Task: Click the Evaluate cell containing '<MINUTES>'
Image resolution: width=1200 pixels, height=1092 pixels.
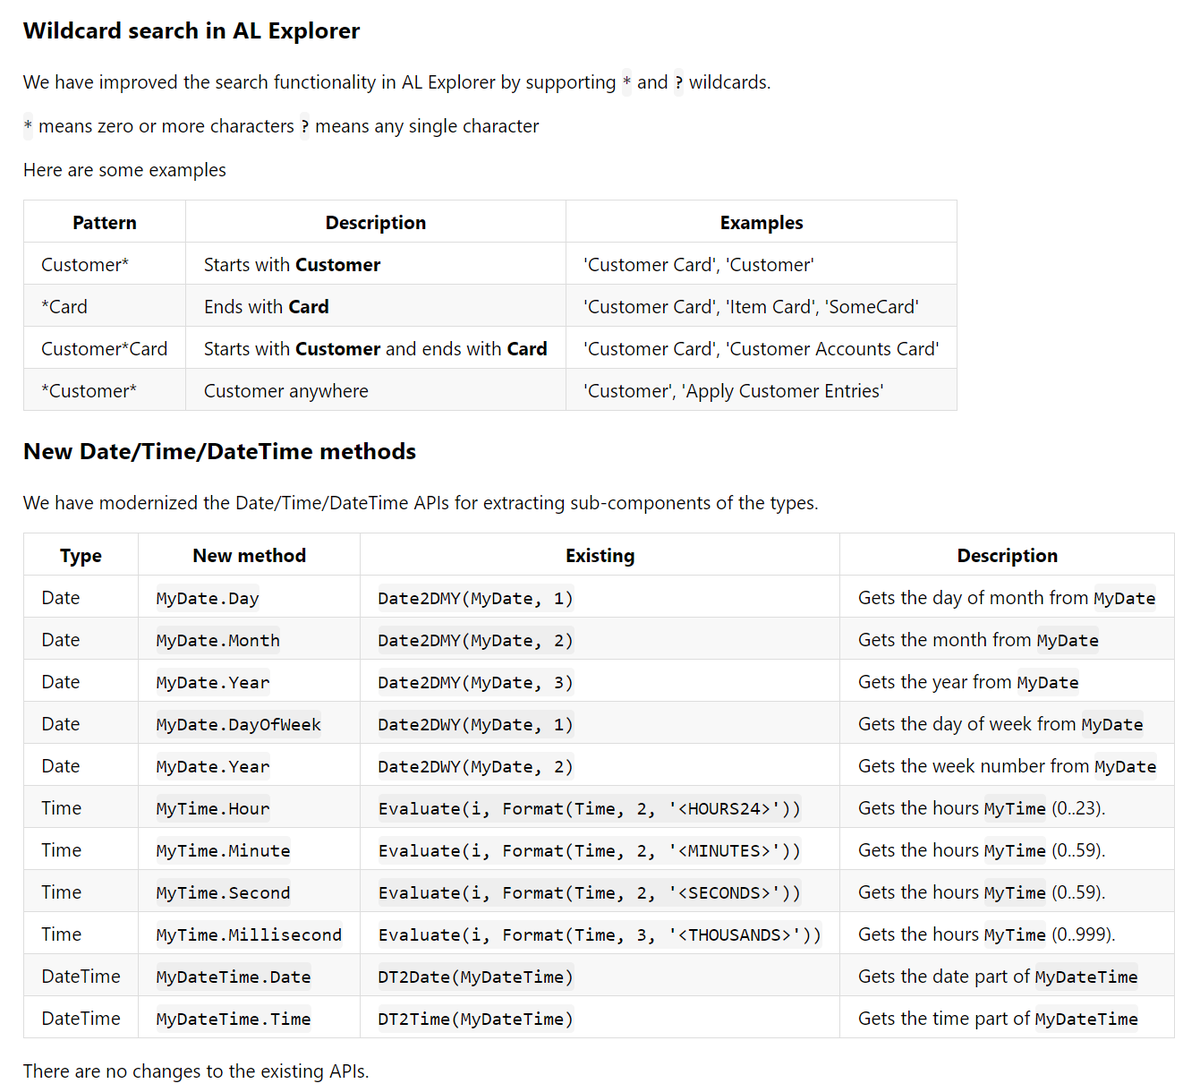Action: point(600,849)
